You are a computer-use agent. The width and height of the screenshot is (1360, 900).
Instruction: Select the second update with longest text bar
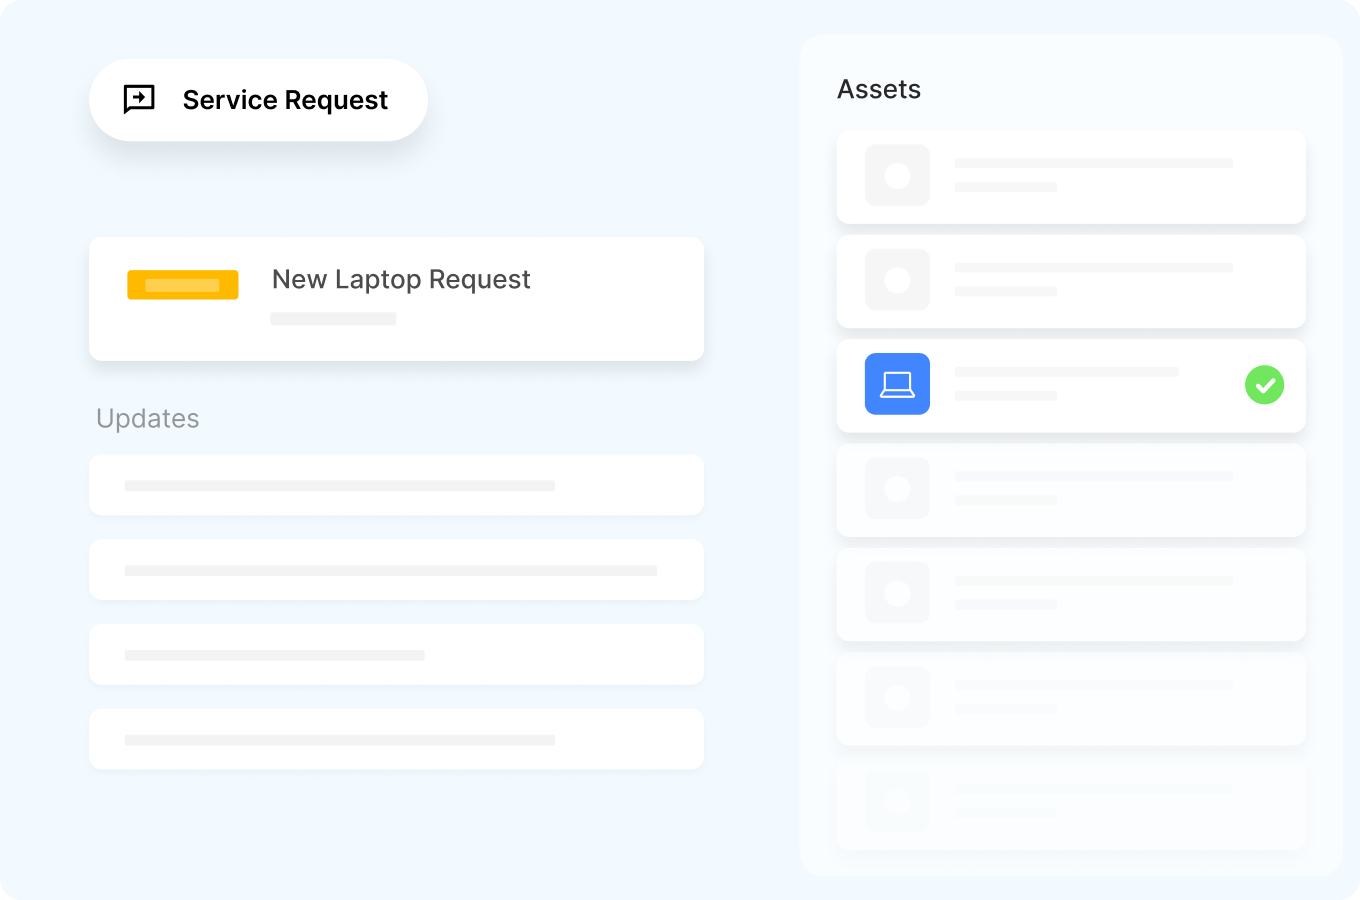coord(396,570)
